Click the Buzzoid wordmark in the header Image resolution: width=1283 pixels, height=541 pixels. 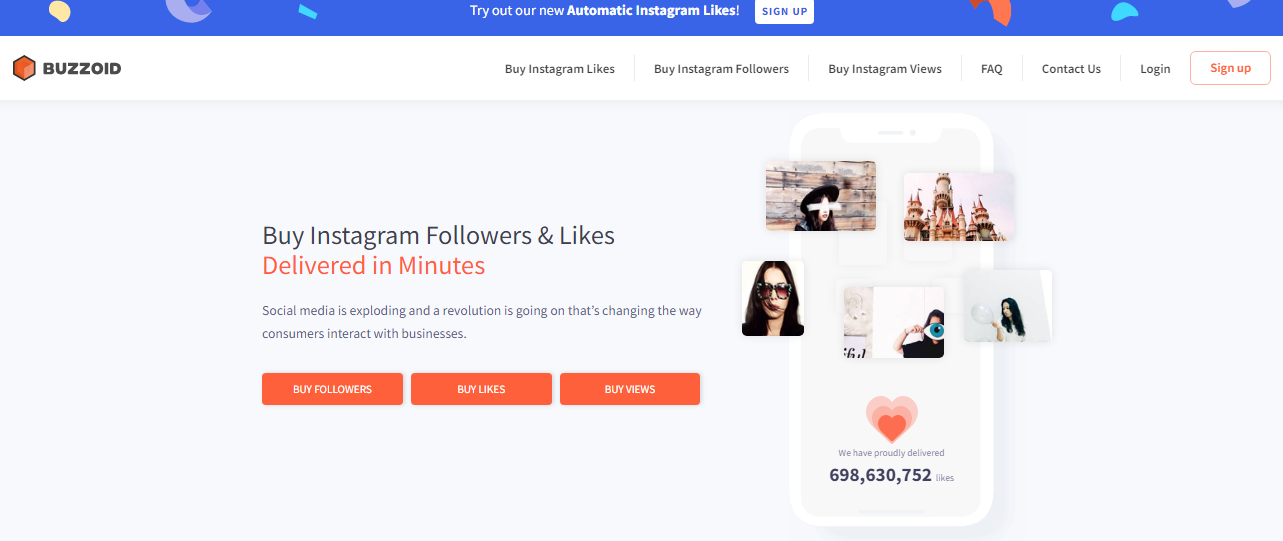point(82,69)
